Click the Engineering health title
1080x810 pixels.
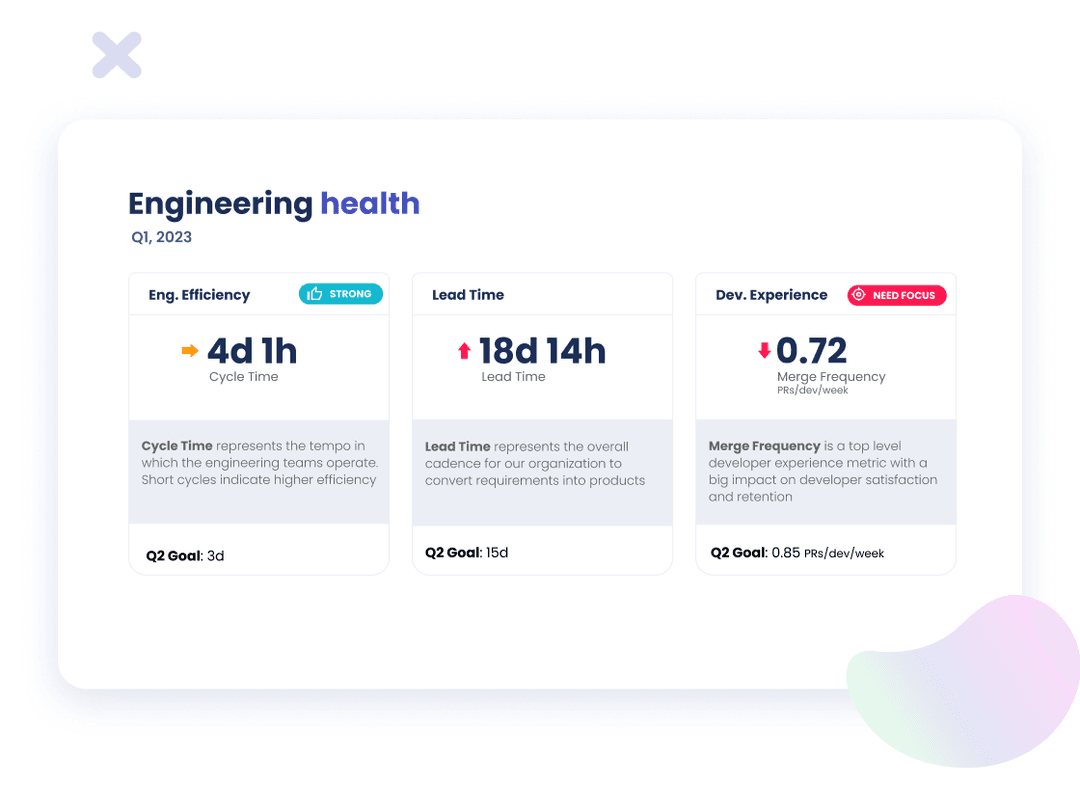(x=274, y=204)
